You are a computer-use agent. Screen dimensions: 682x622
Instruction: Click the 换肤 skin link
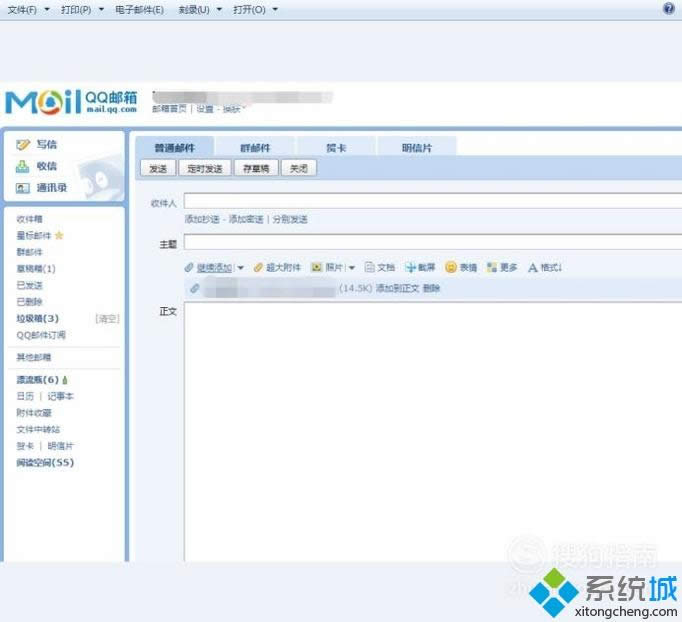pos(232,109)
